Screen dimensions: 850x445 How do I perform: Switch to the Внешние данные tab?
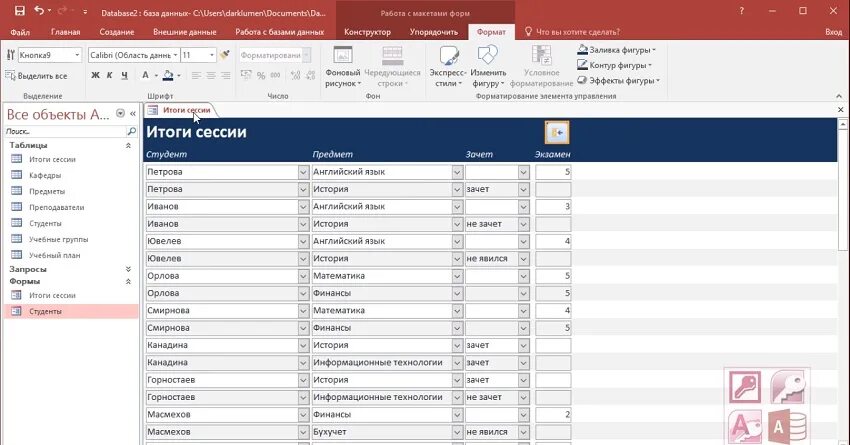click(185, 32)
